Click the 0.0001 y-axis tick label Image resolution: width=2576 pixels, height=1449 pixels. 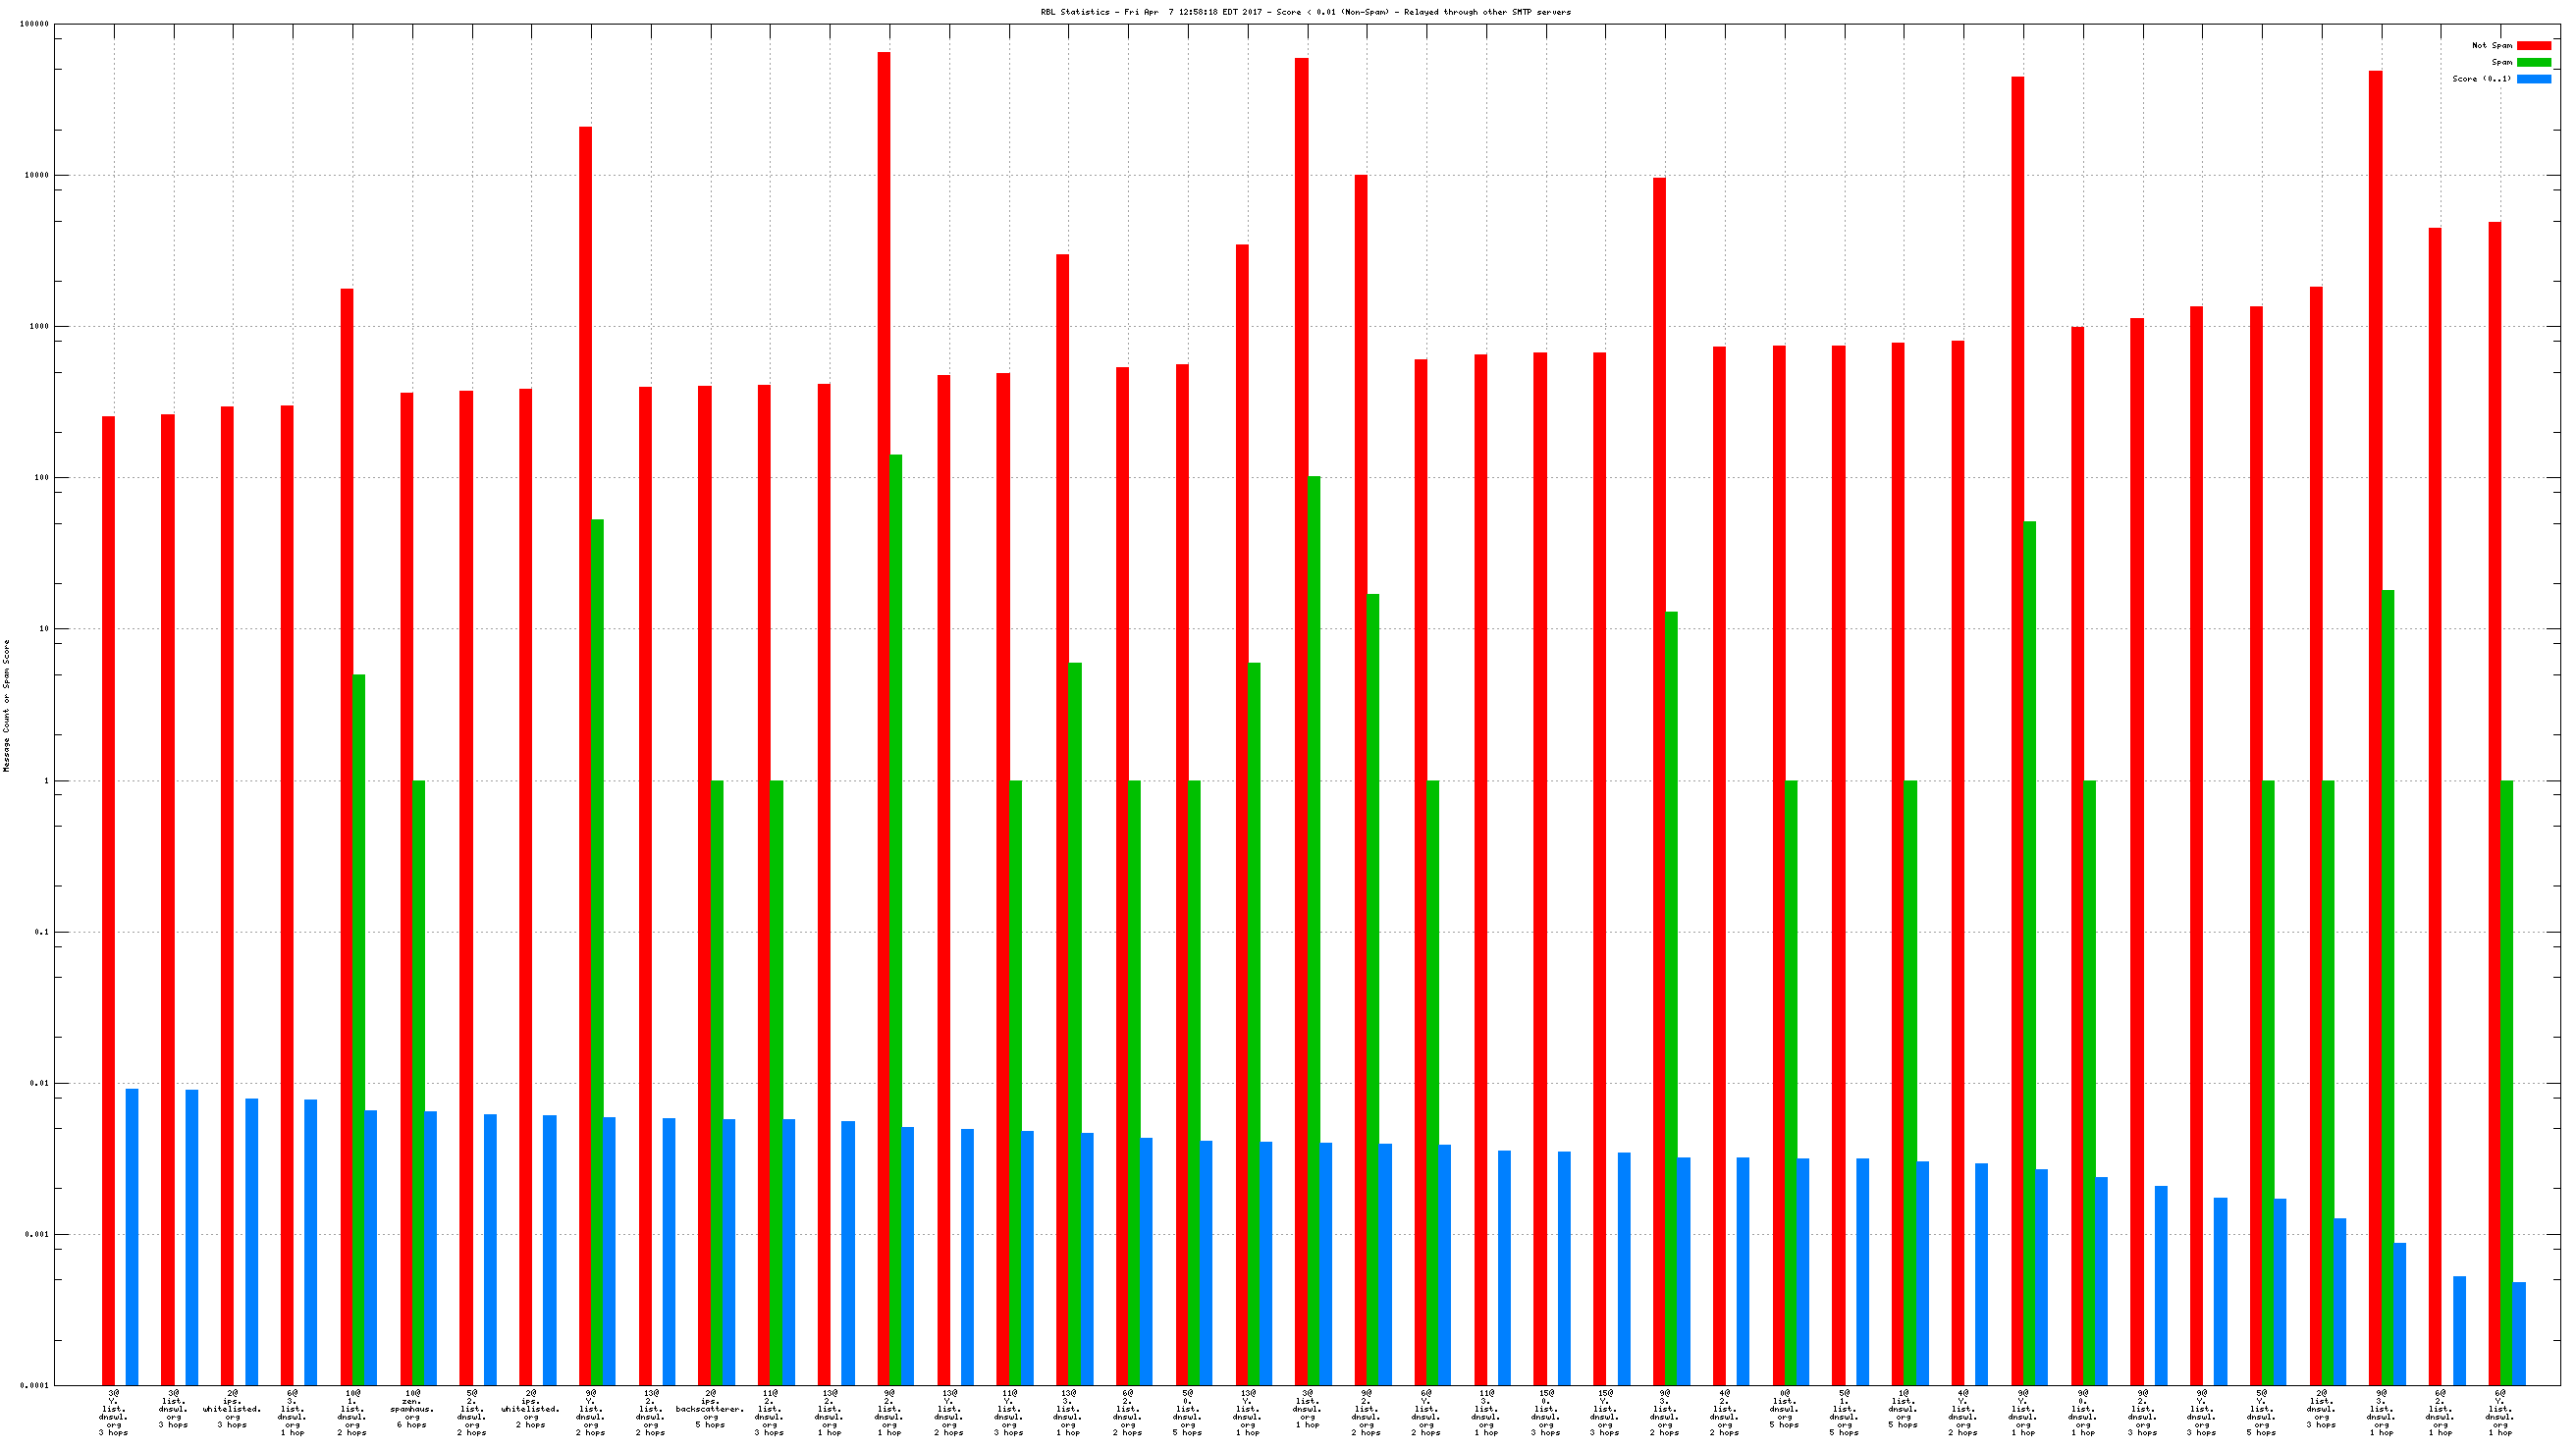[34, 1385]
